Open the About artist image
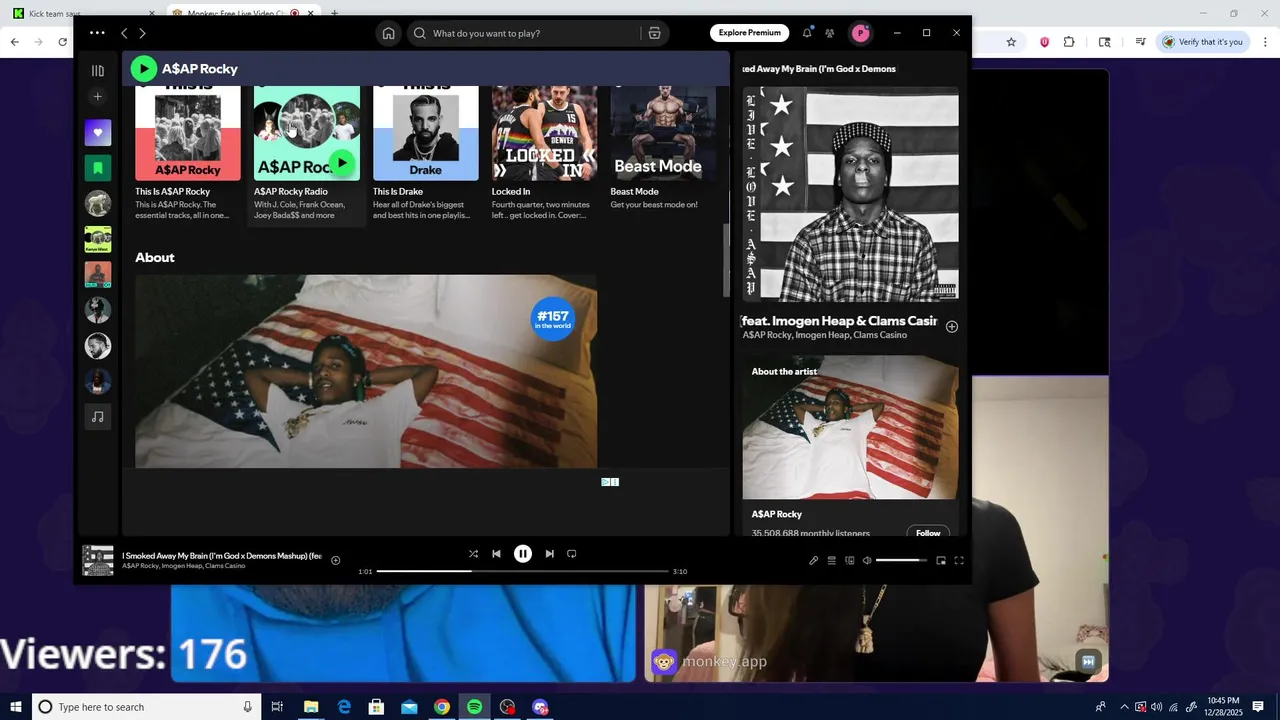Screen dimensions: 1280x720 366,371
